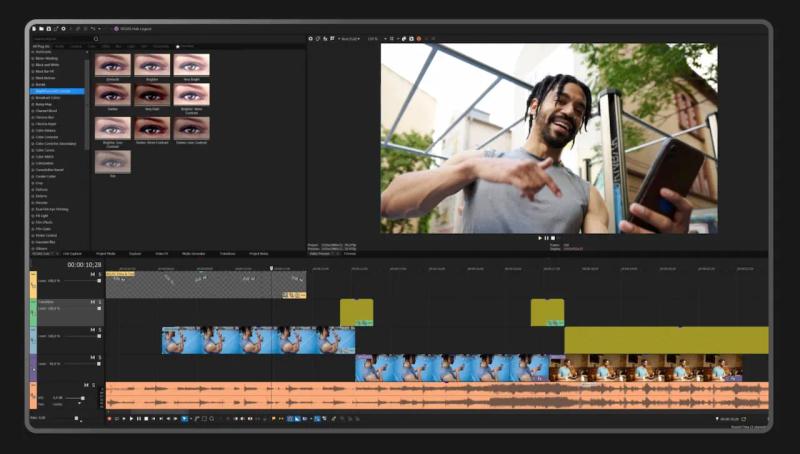Save preview snapshot to file icon
The height and width of the screenshot is (454, 800).
pyautogui.click(x=411, y=38)
